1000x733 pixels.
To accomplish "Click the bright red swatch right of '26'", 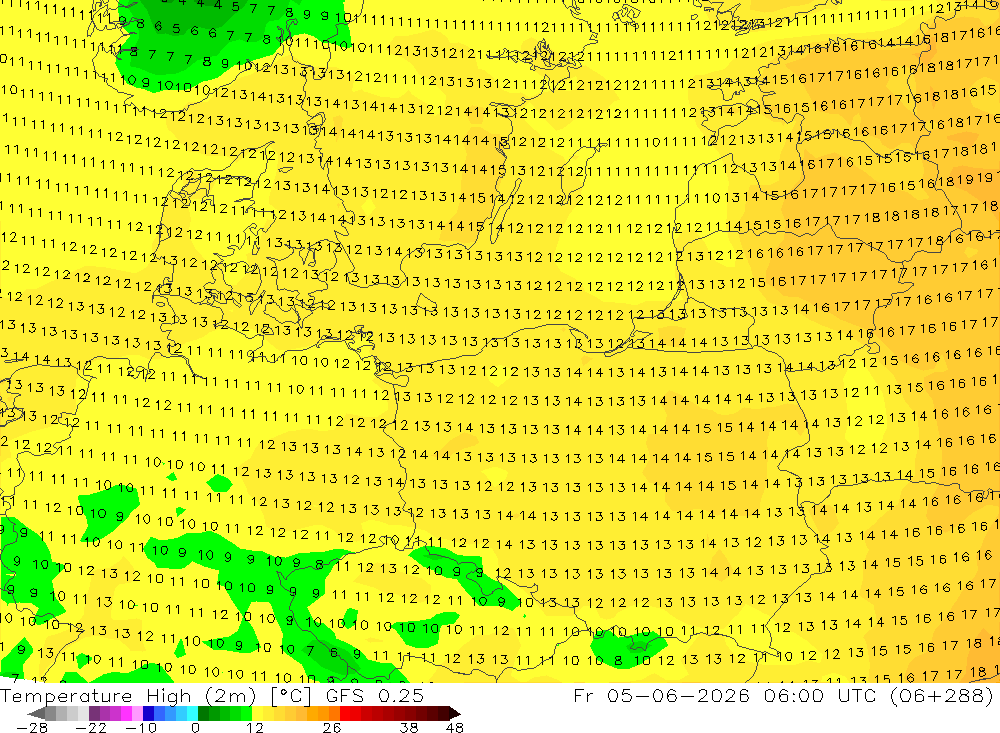I will coord(345,713).
